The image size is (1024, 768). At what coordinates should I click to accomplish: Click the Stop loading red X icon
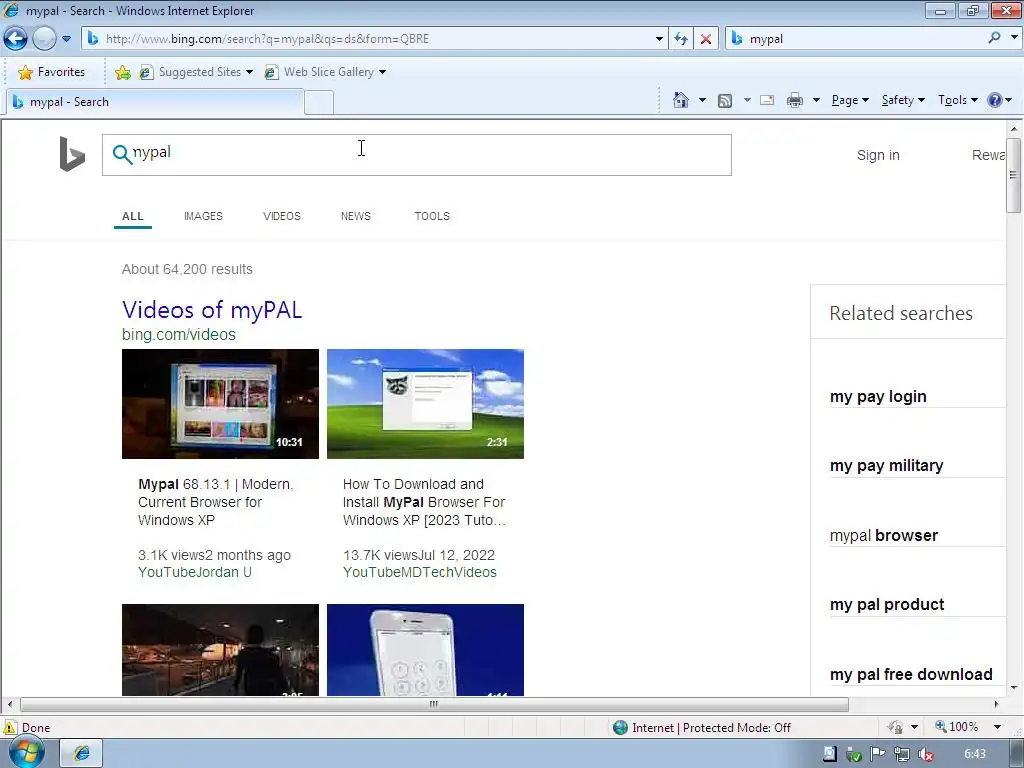[x=706, y=39]
